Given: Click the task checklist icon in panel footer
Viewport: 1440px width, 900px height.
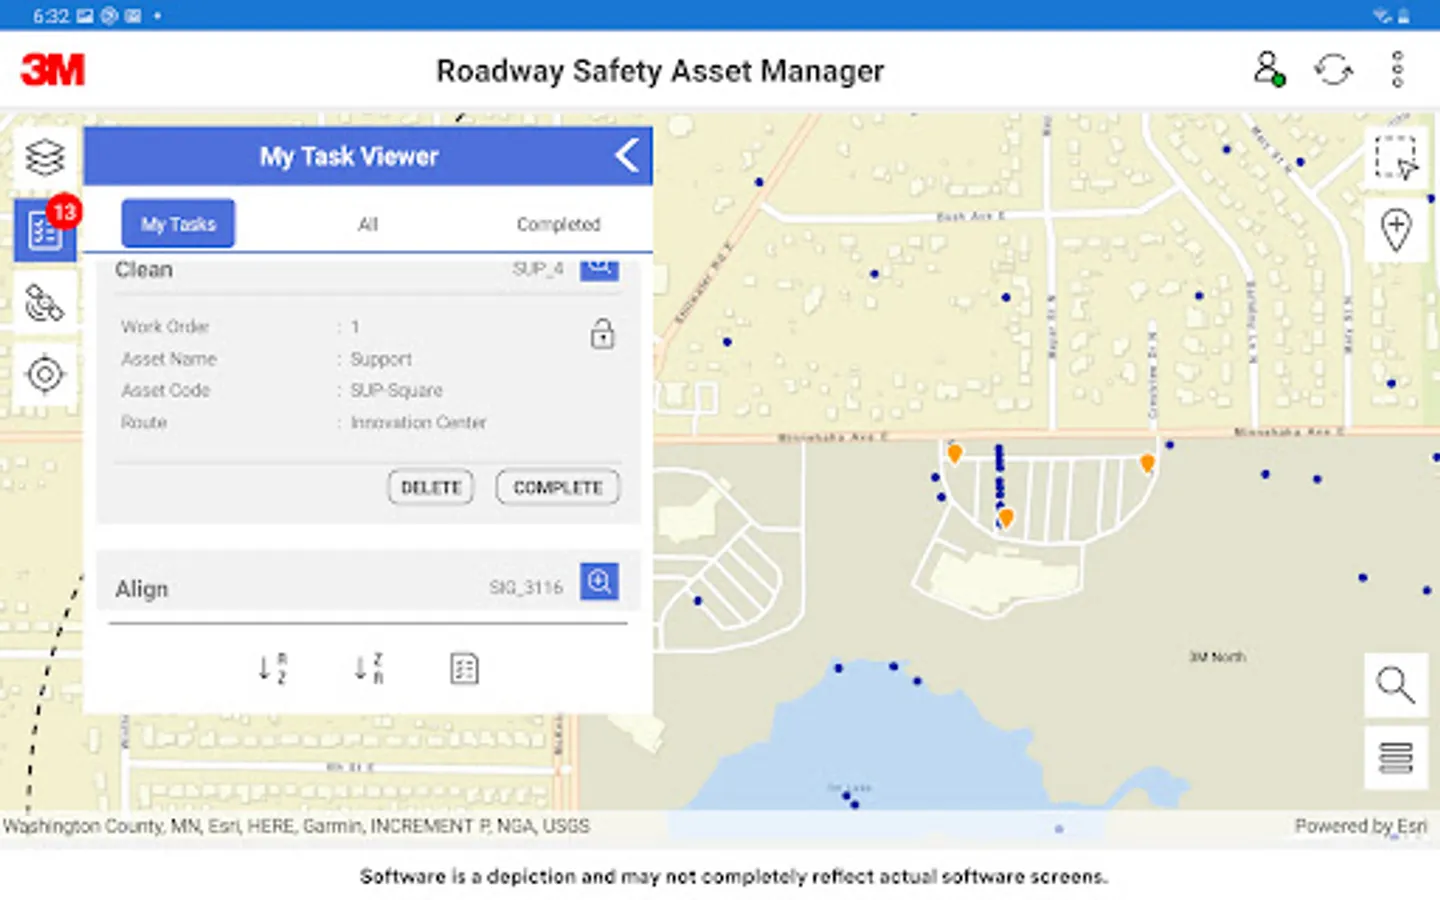Looking at the screenshot, I should pyautogui.click(x=464, y=668).
